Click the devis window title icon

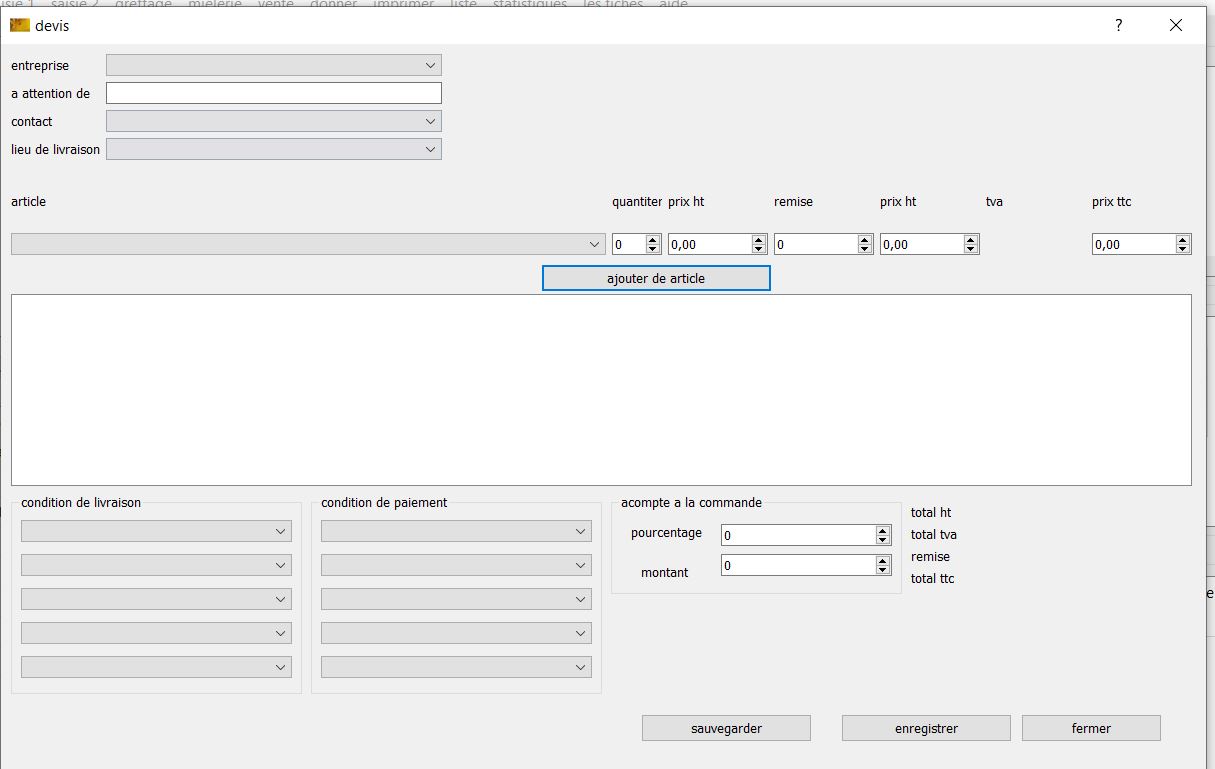[x=20, y=25]
